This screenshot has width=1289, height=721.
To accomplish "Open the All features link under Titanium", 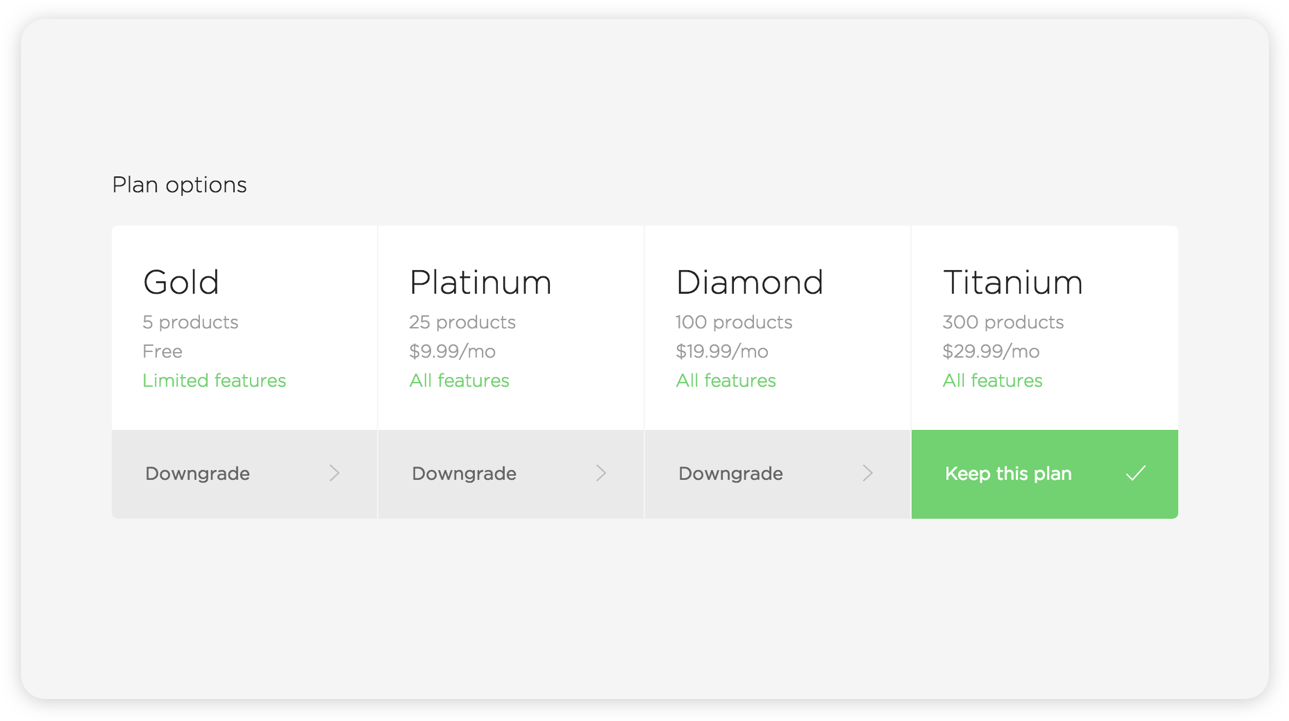I will (x=992, y=380).
